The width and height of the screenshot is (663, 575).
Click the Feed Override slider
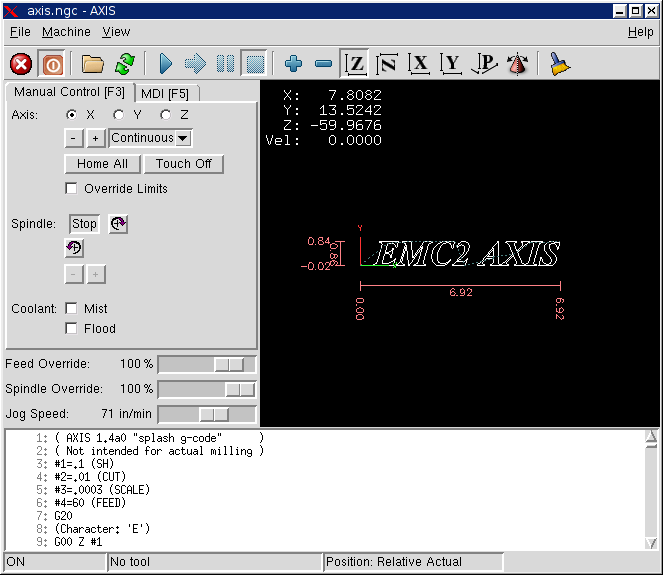click(x=207, y=364)
